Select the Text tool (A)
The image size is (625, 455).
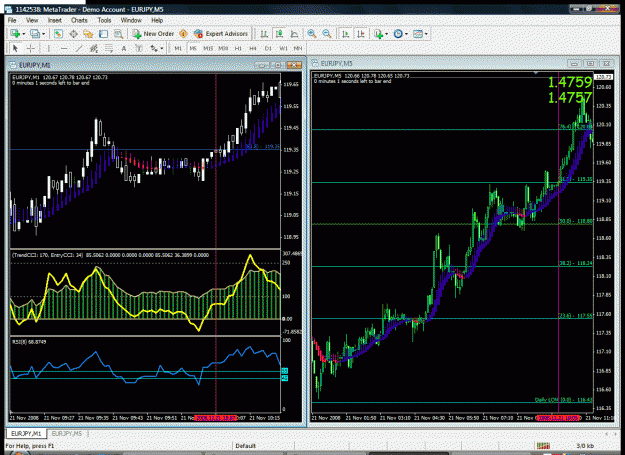point(124,48)
